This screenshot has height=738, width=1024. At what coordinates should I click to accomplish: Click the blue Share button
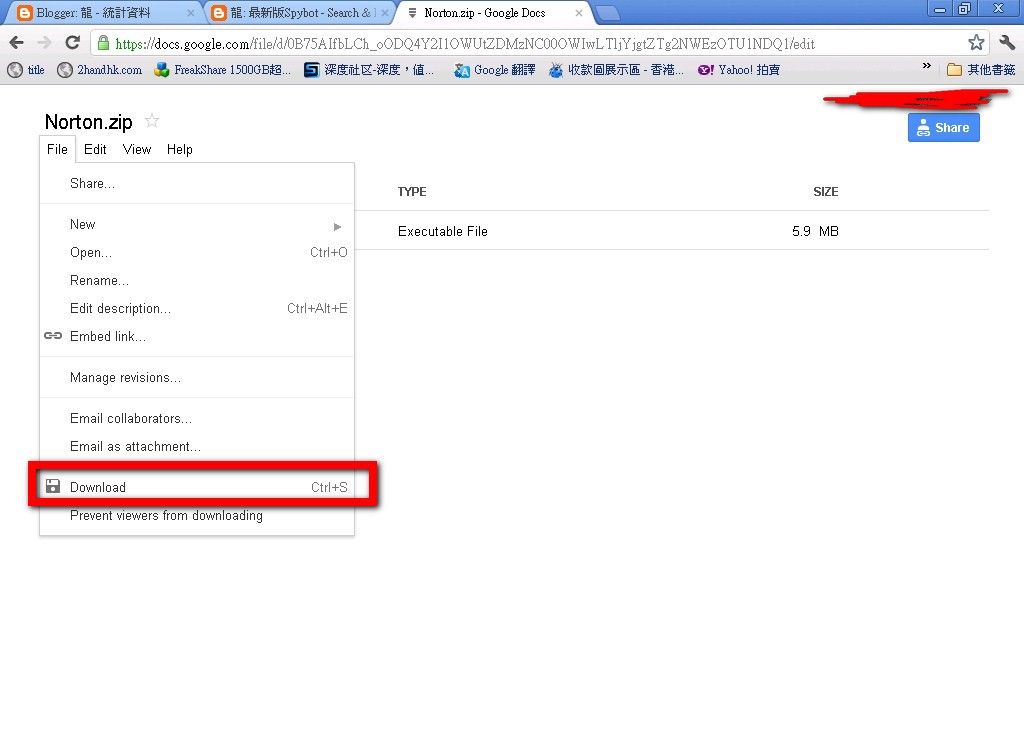click(943, 127)
